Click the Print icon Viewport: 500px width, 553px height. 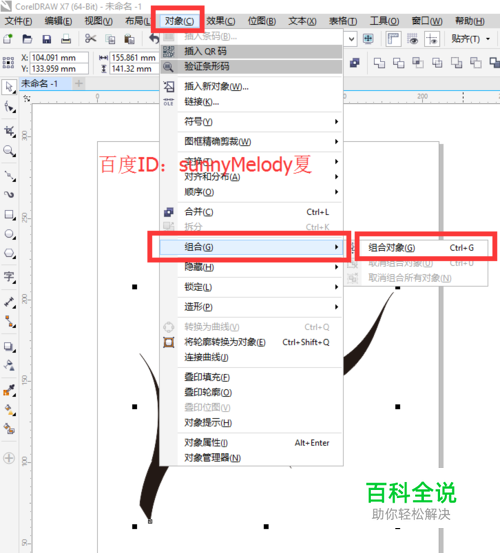(x=66, y=39)
